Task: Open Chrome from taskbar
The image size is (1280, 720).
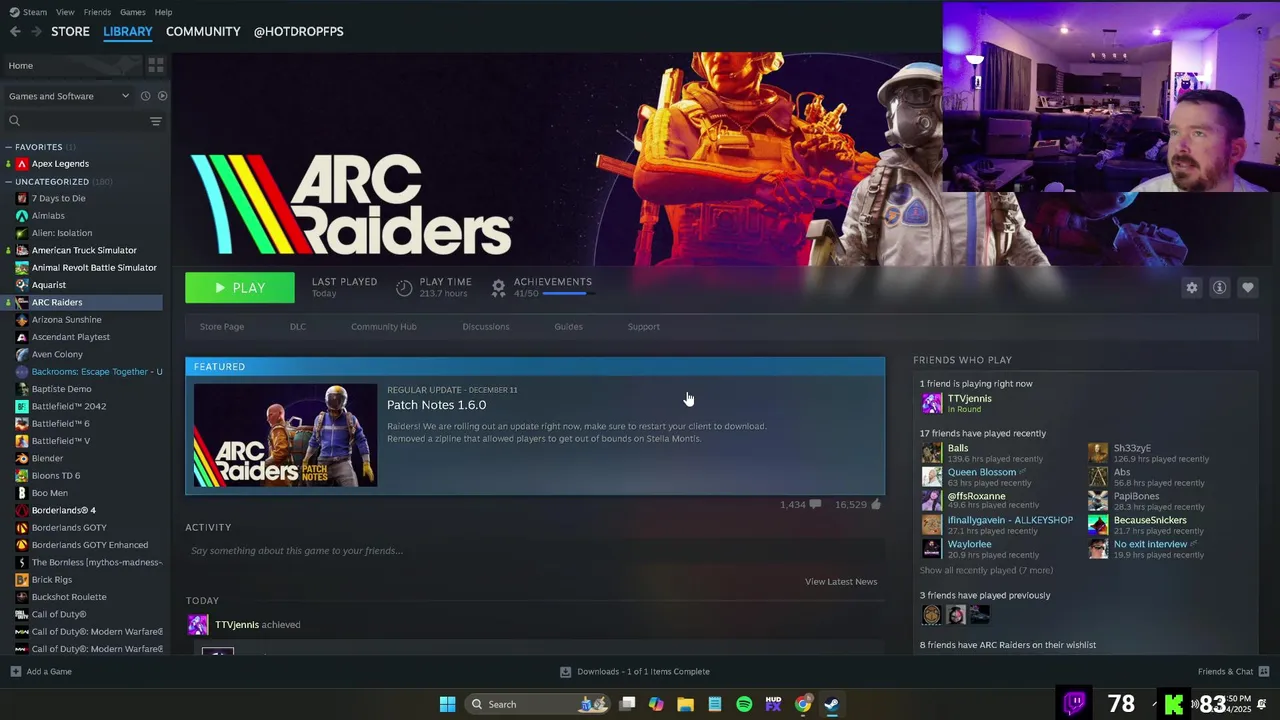Action: (x=803, y=704)
